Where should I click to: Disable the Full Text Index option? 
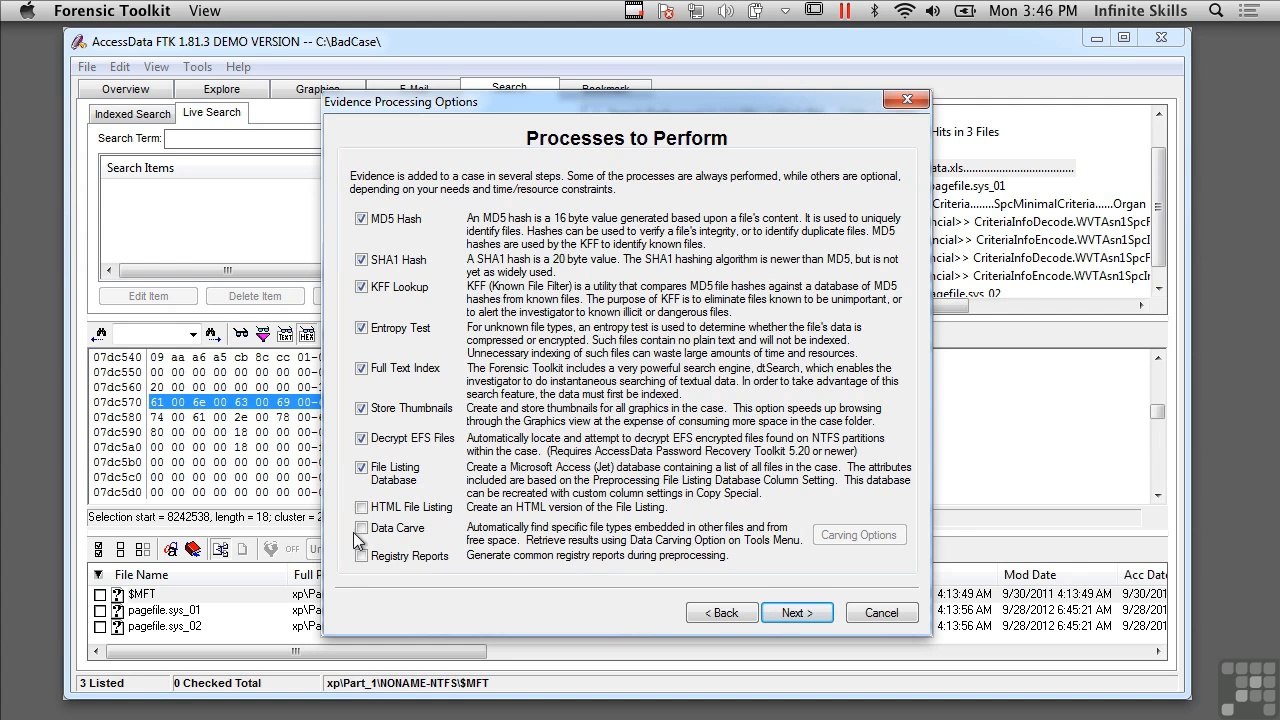coord(361,368)
